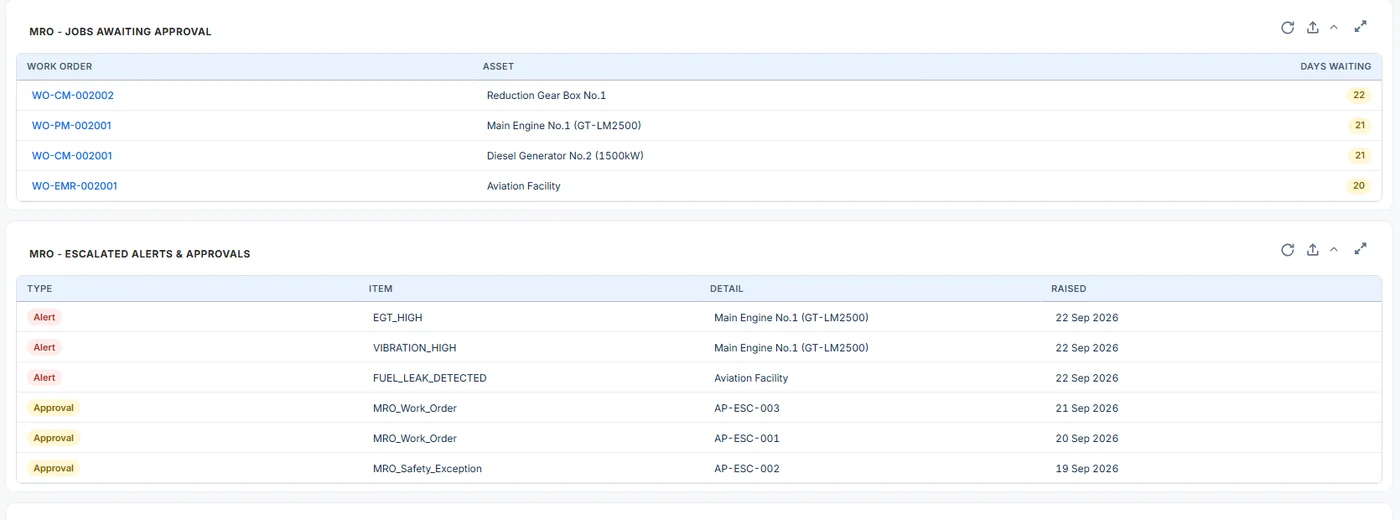
Task: Sort by the Detail column header
Action: point(726,289)
